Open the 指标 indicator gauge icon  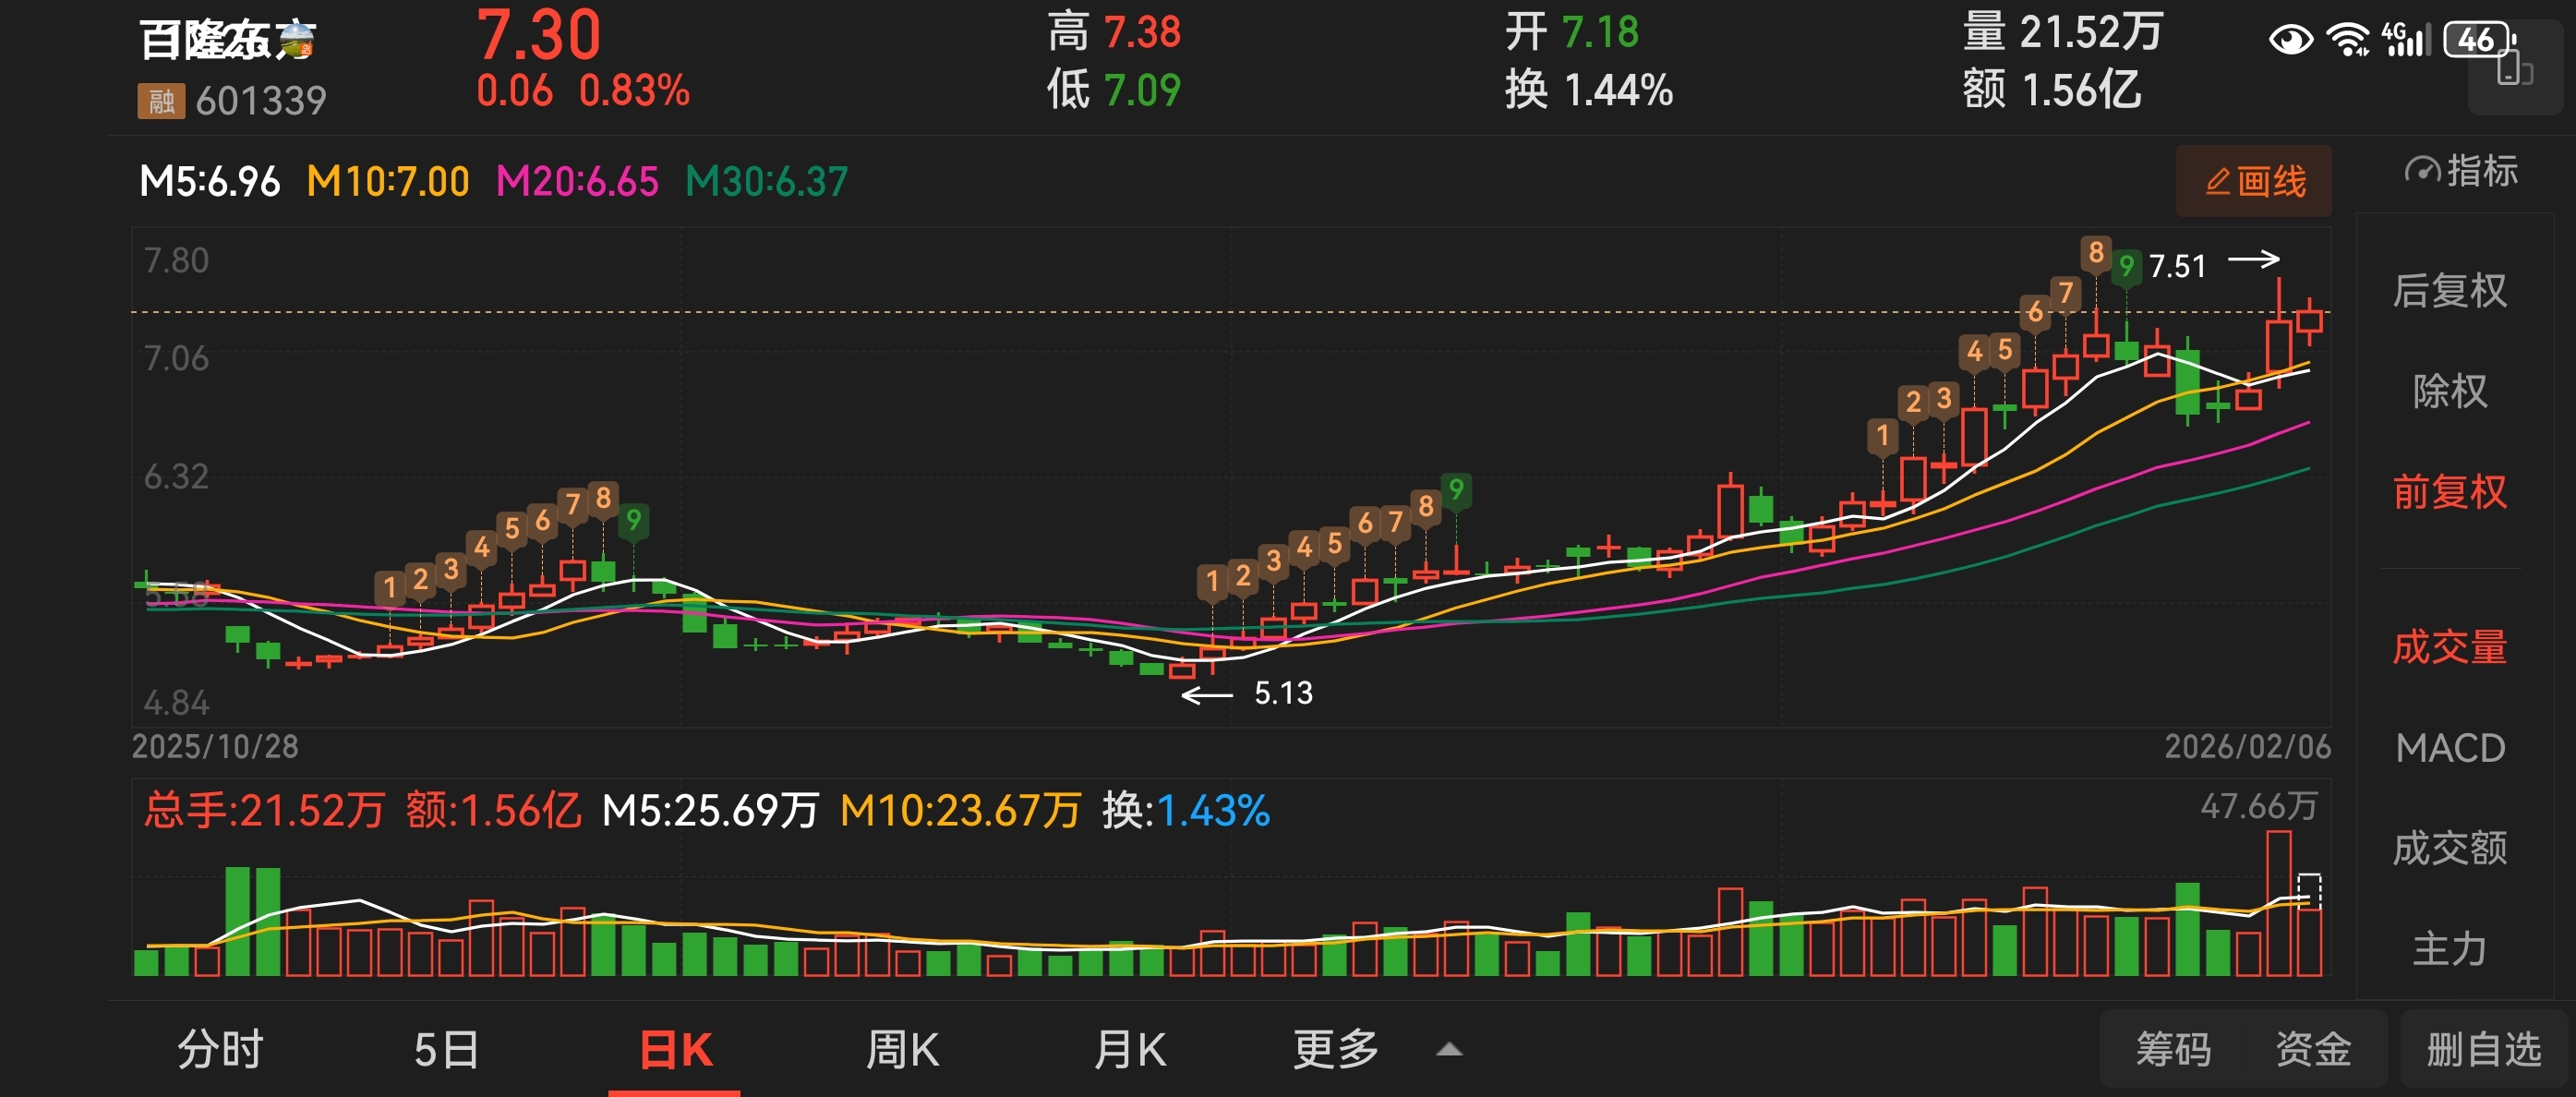[x=2422, y=171]
